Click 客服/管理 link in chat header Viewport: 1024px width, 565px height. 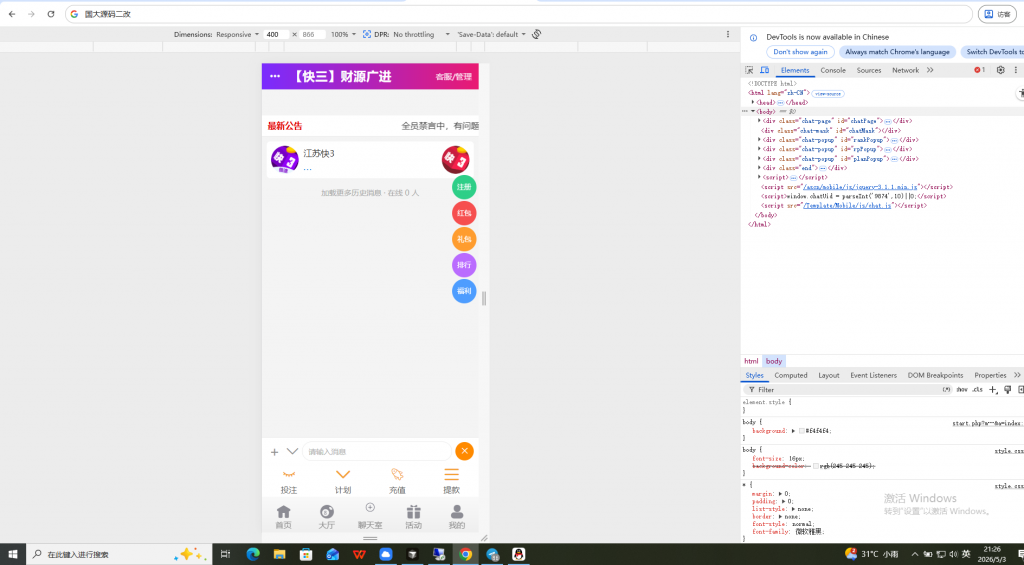pos(453,76)
